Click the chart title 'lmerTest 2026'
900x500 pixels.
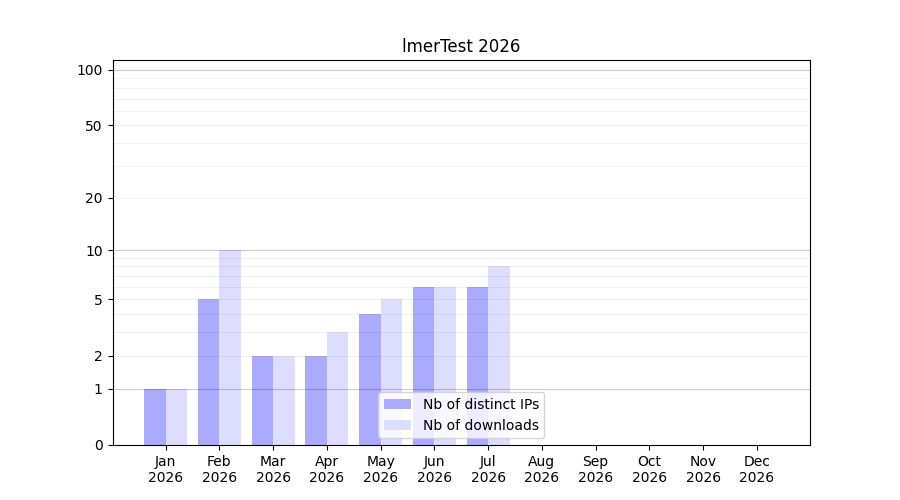tap(461, 46)
